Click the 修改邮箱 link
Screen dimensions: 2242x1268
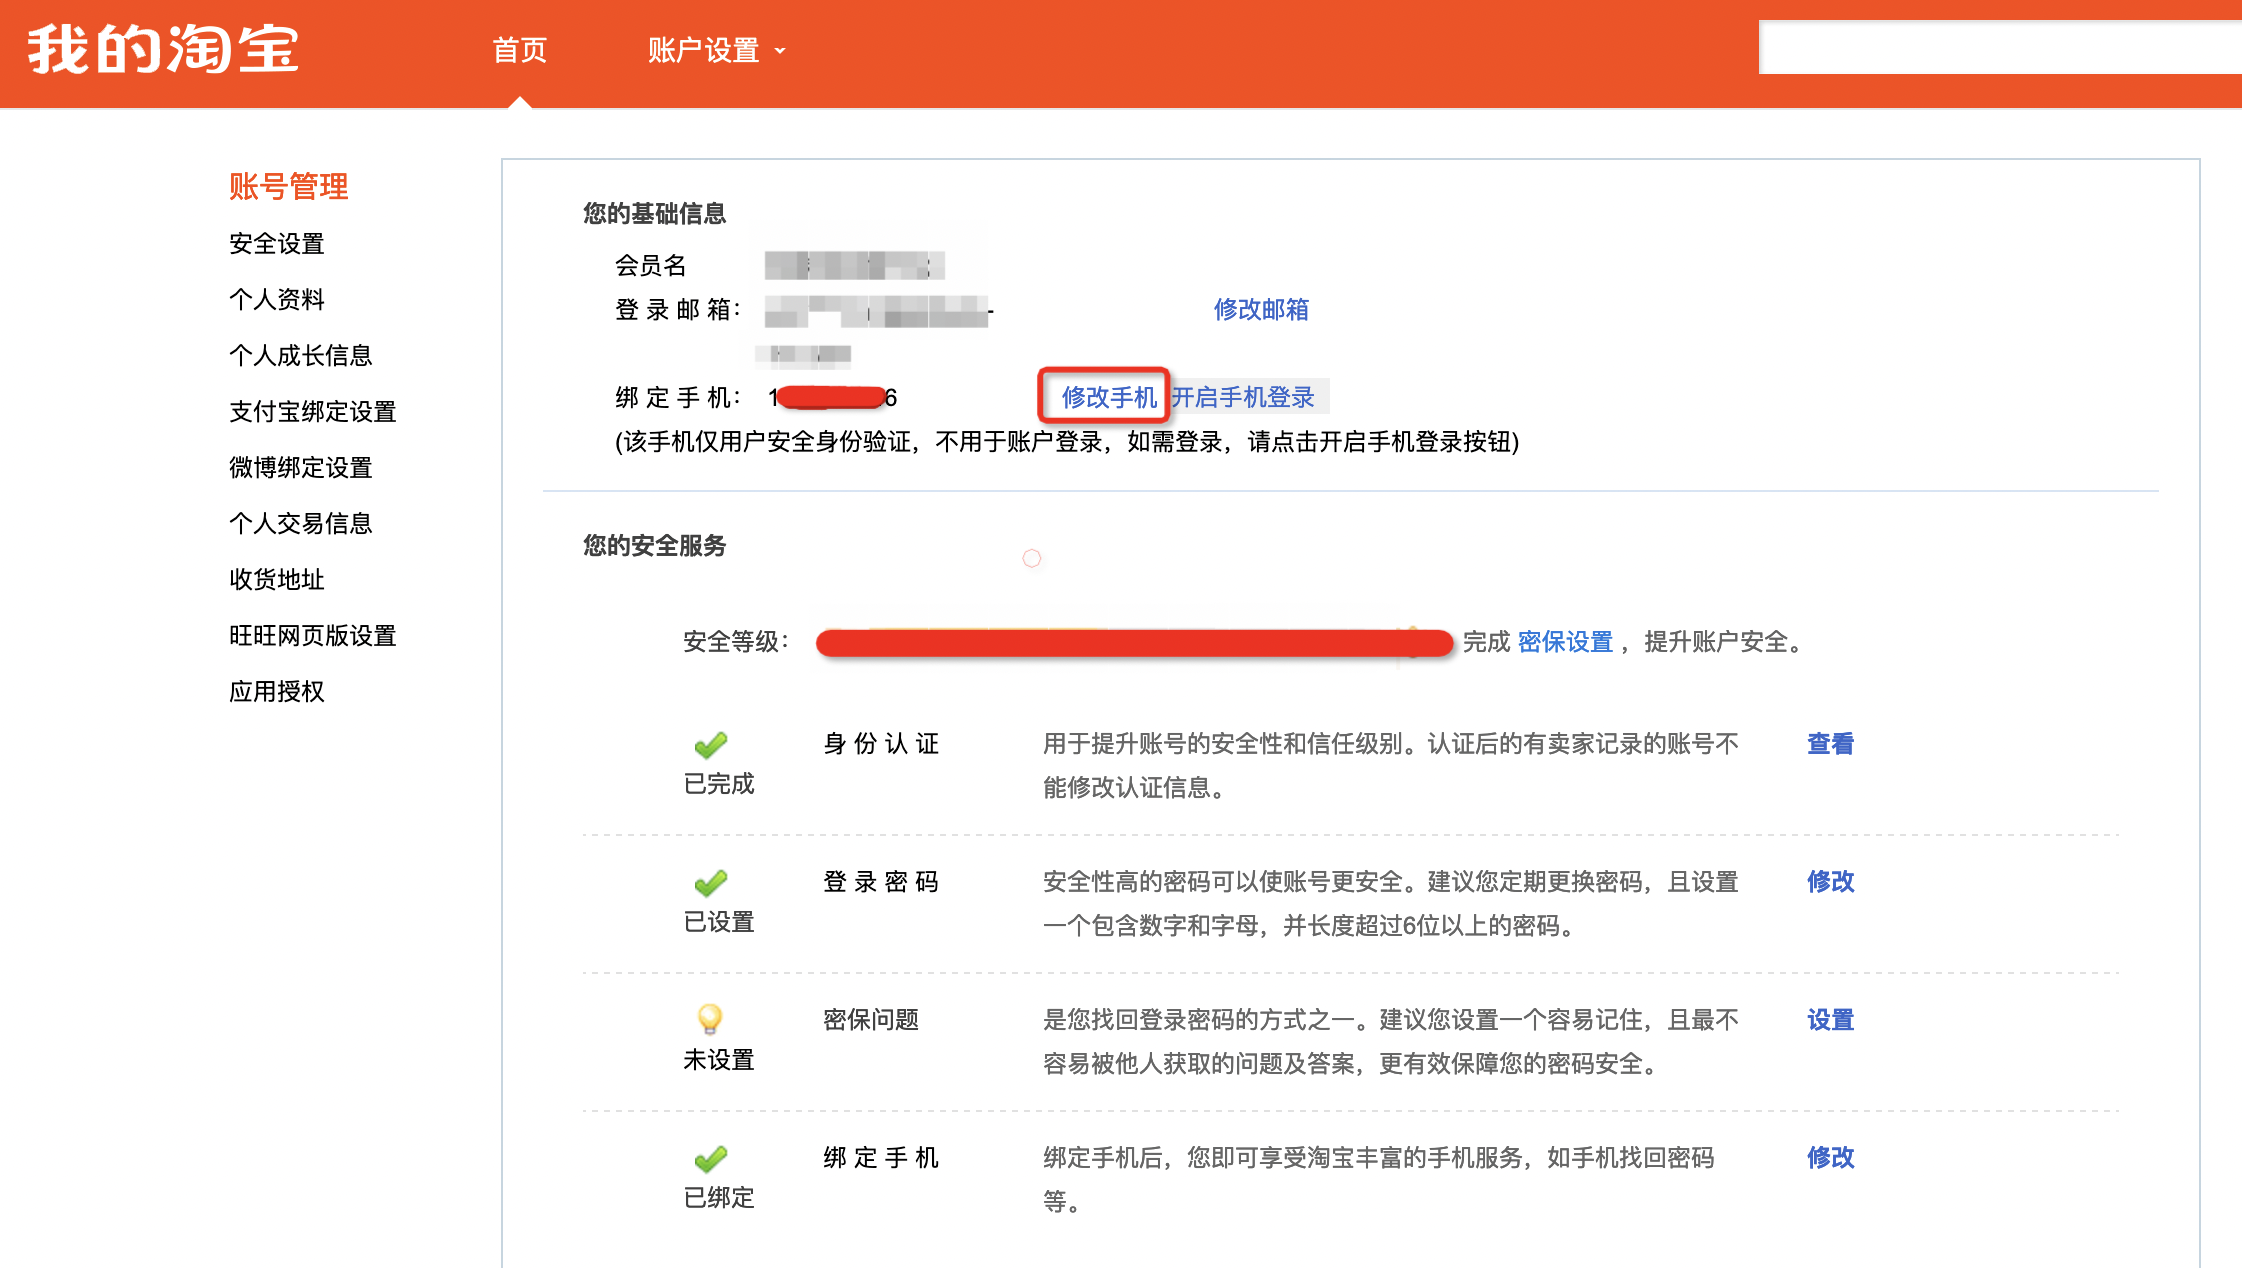point(1261,309)
